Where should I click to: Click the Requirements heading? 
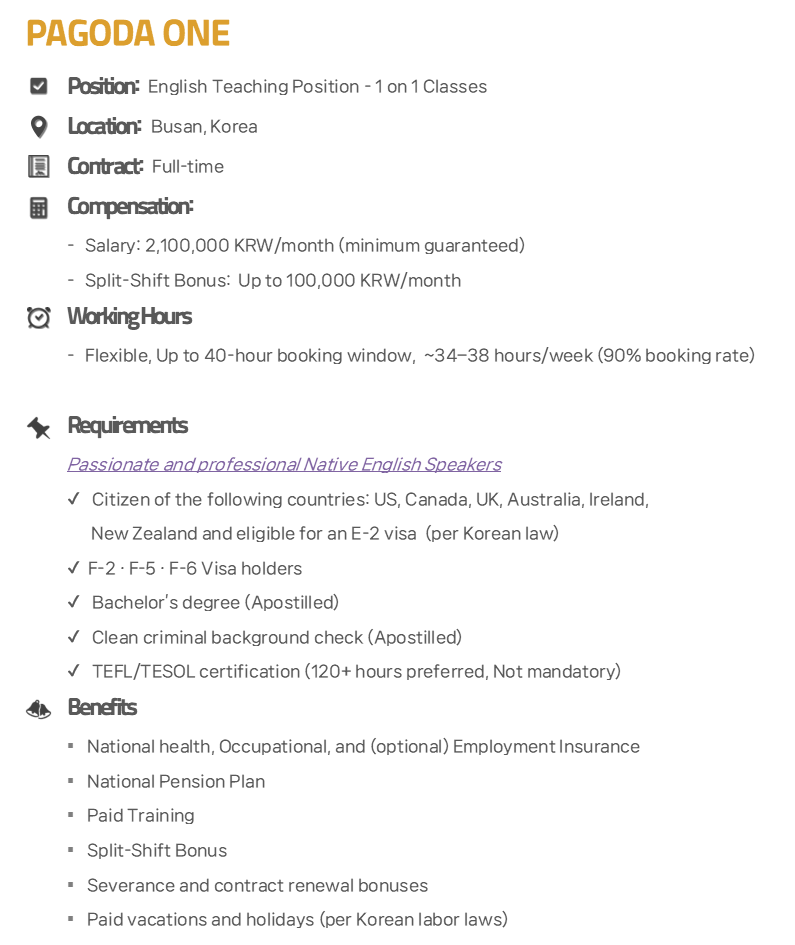coord(127,425)
